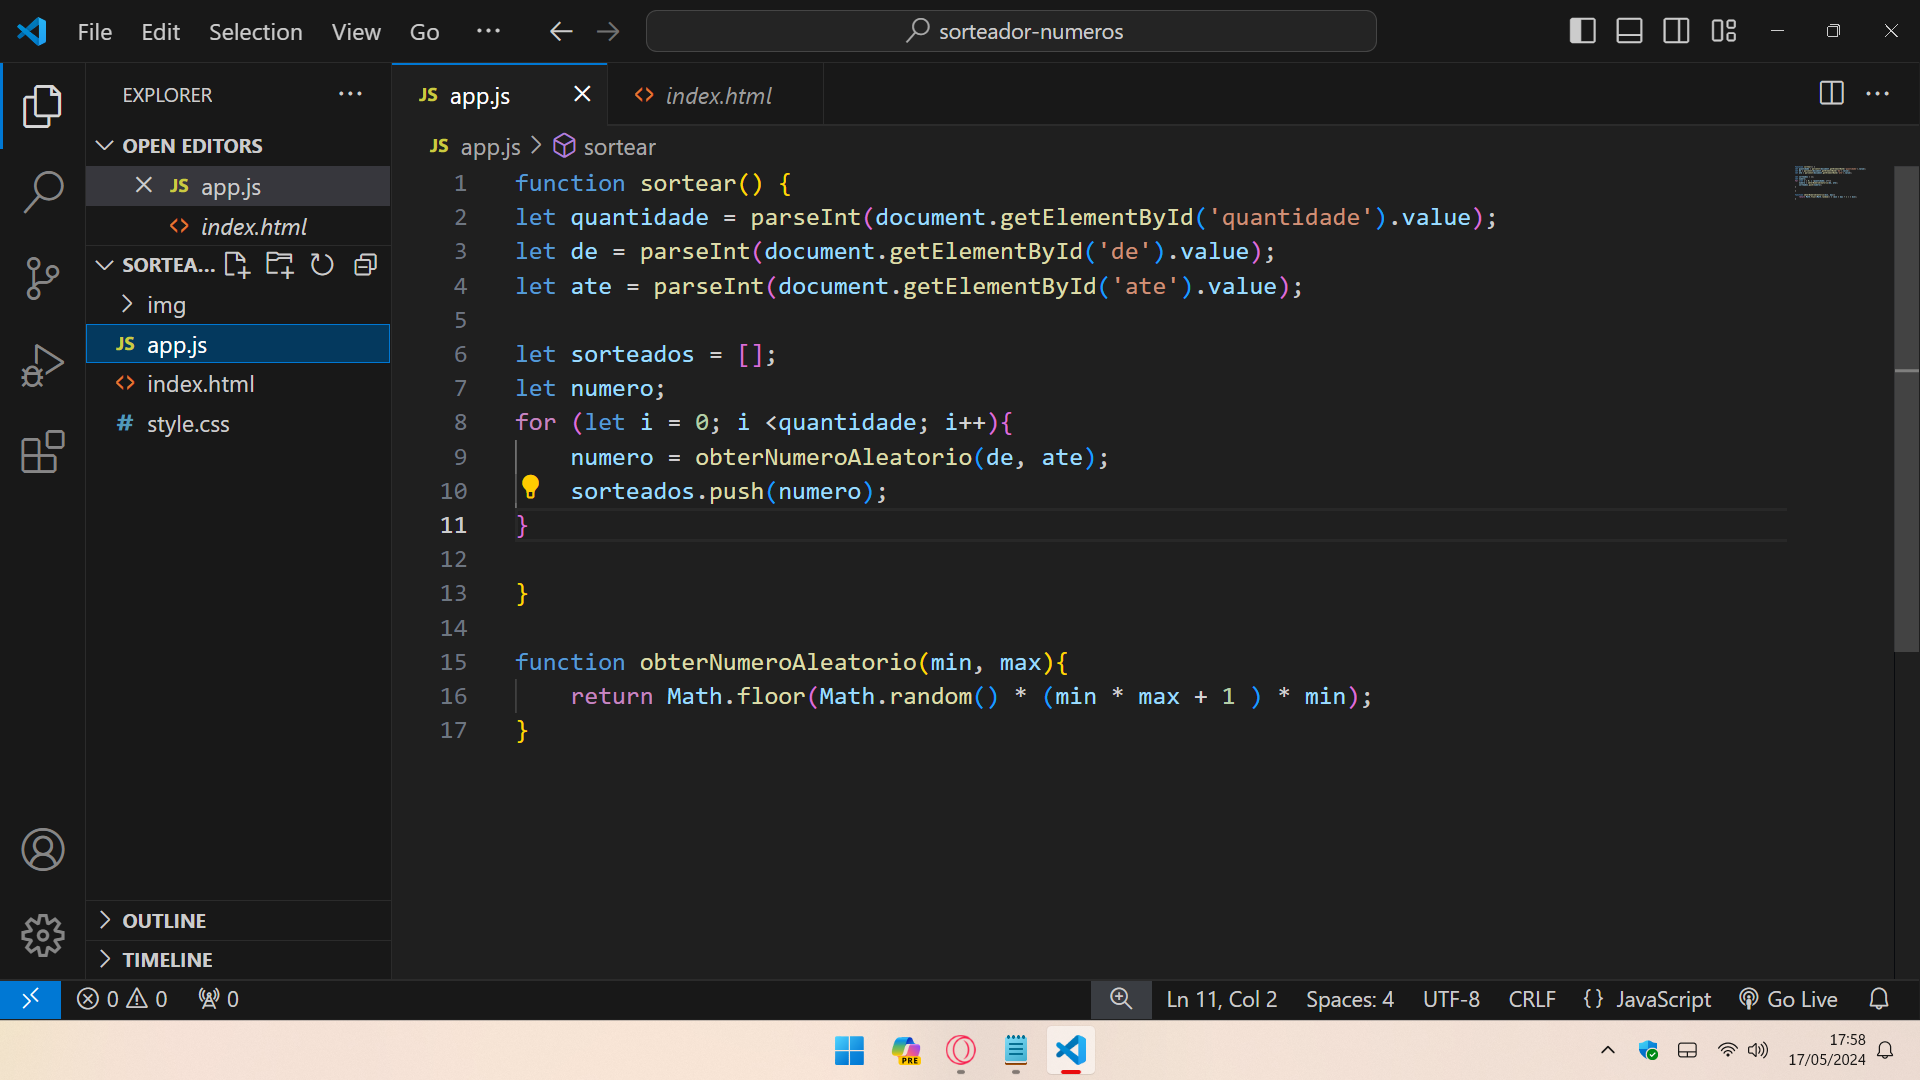1920x1080 pixels.
Task: Click Ln 11, Col 2 go to line
Action: click(1221, 999)
